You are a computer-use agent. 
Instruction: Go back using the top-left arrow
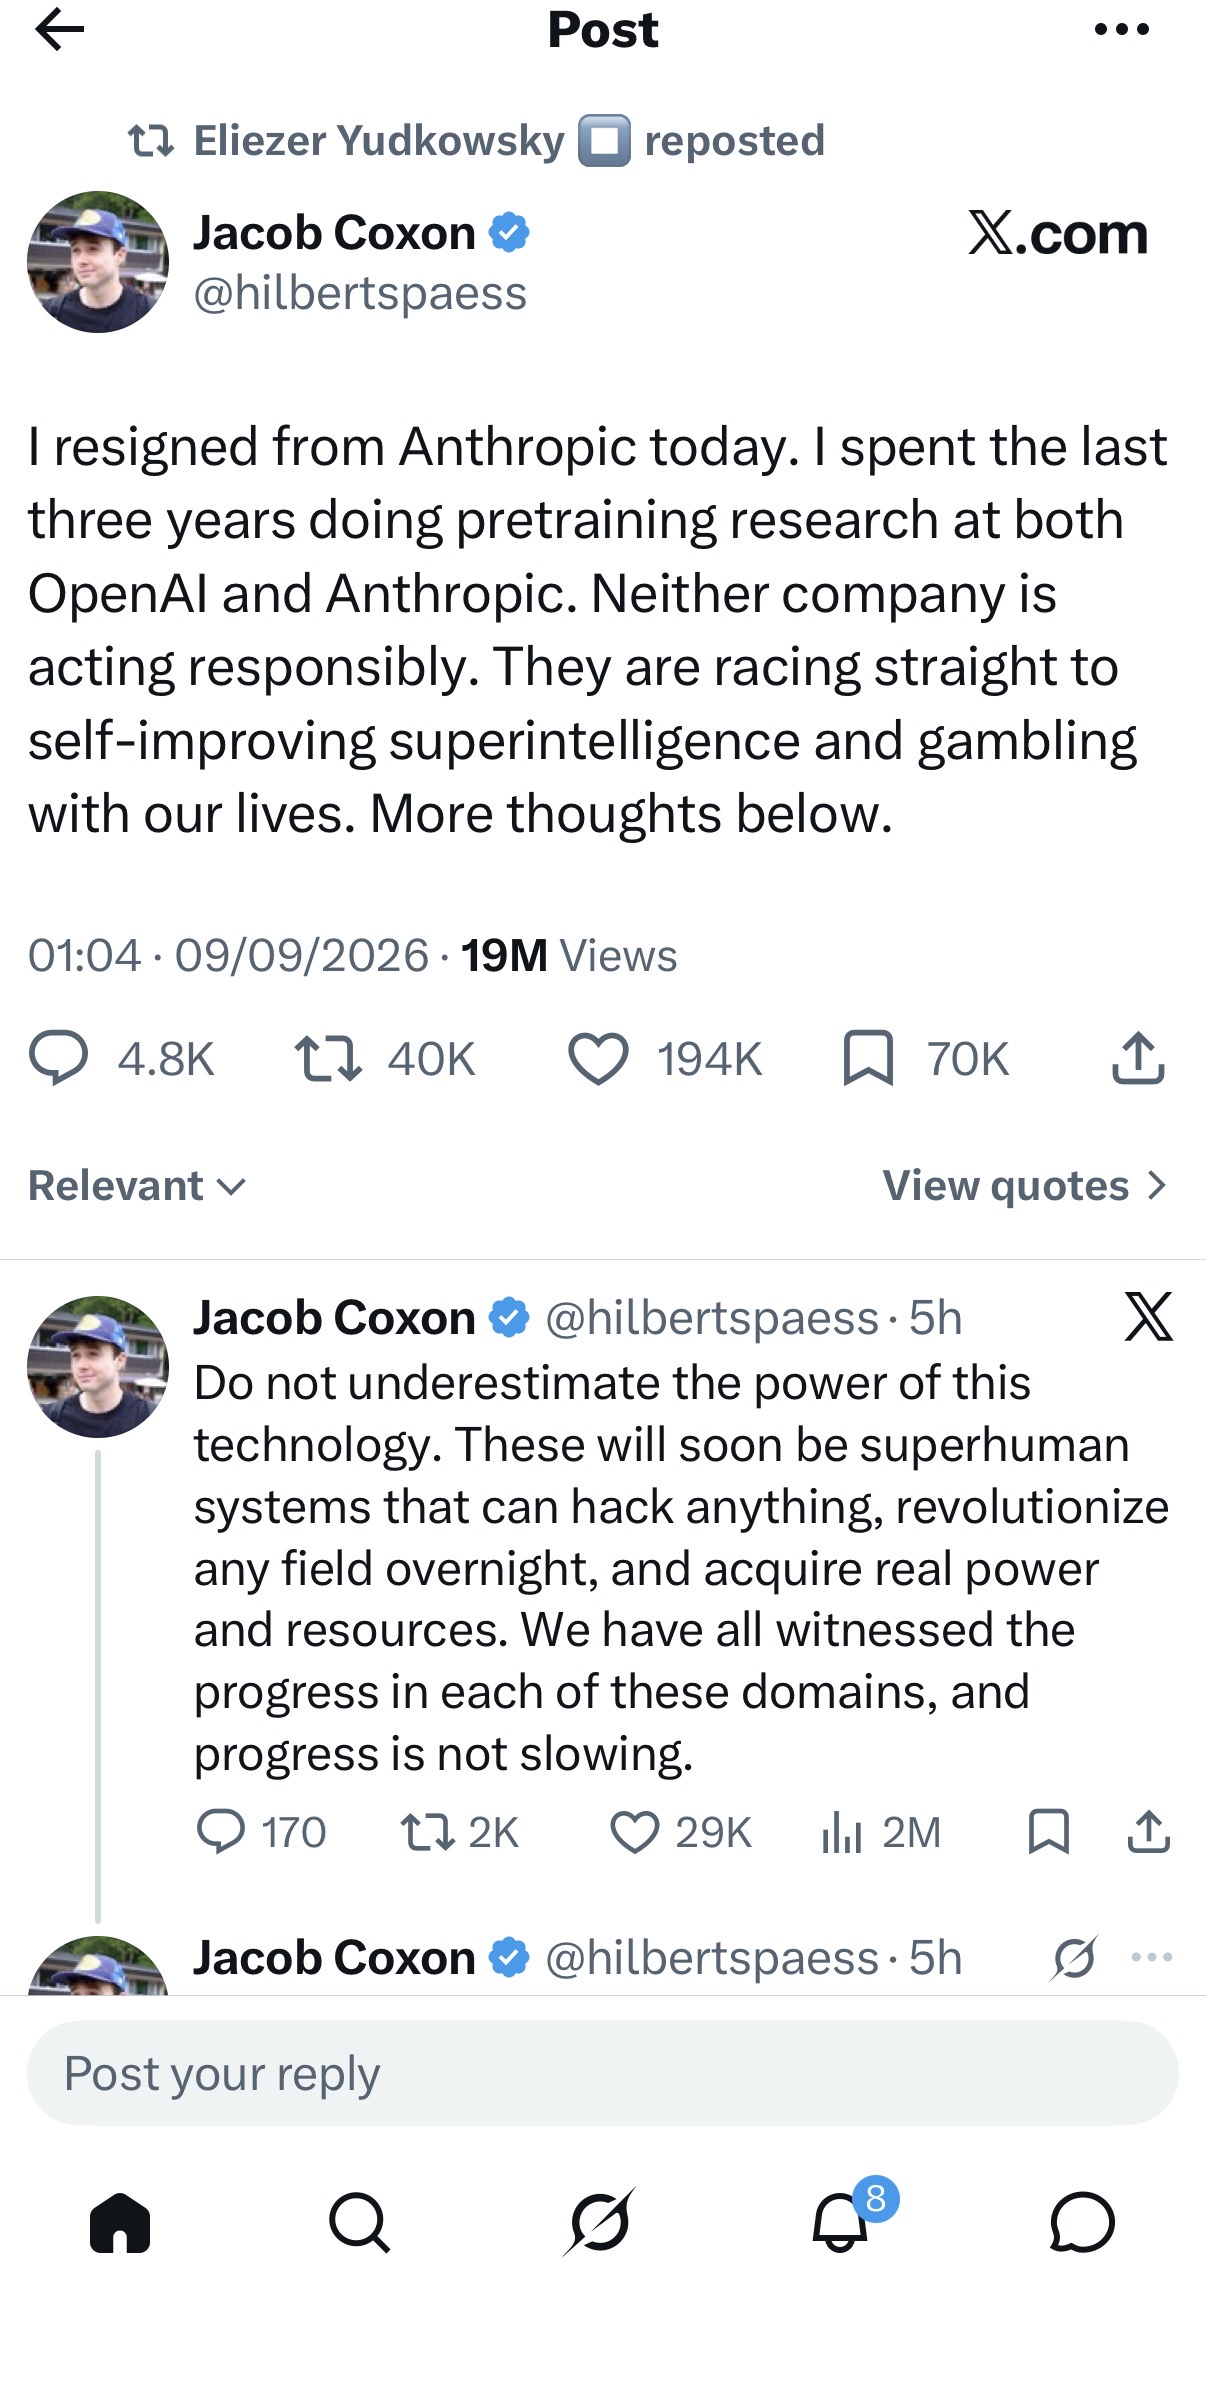(59, 30)
